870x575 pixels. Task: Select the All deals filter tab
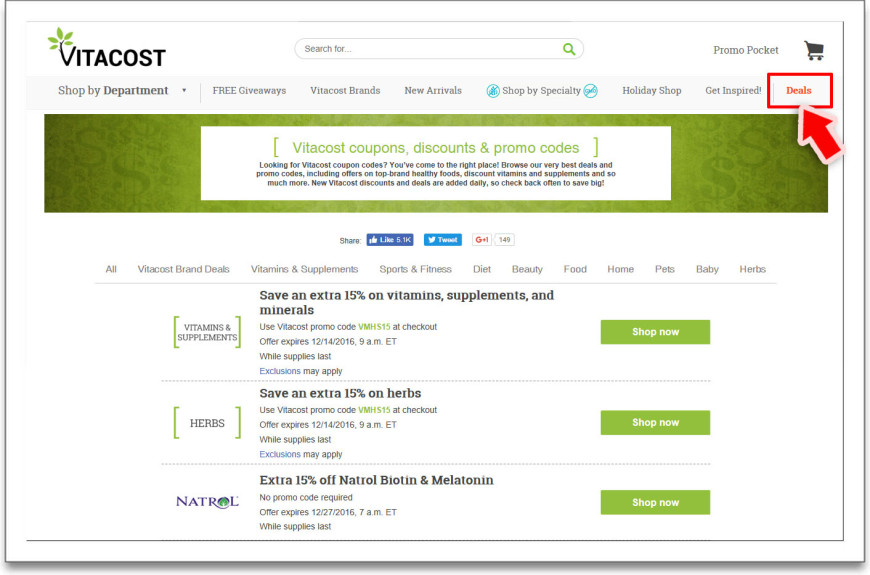click(111, 269)
